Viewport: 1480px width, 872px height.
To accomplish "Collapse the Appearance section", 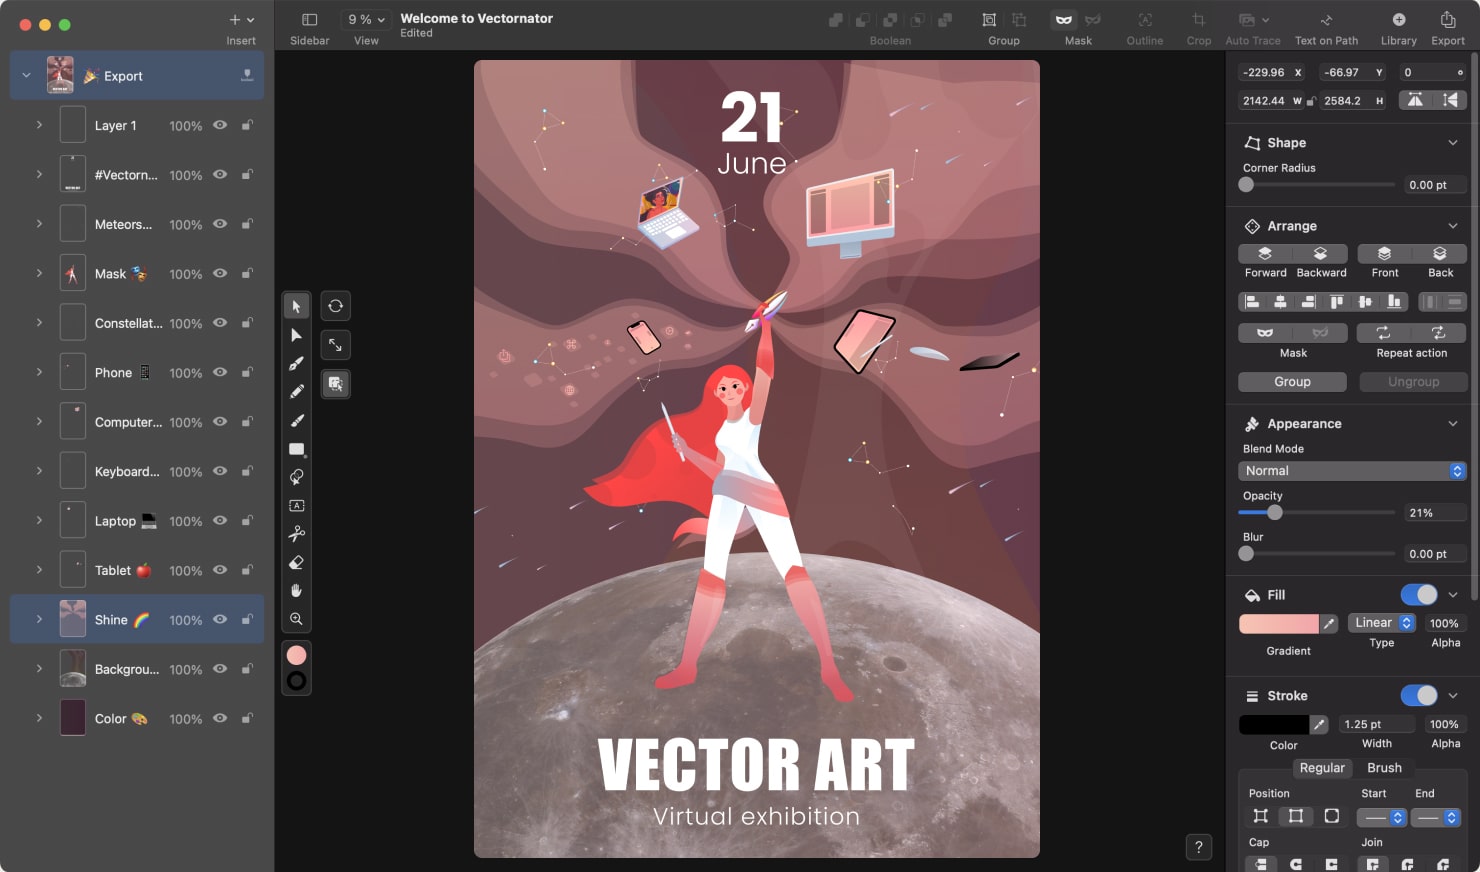I will (1453, 424).
